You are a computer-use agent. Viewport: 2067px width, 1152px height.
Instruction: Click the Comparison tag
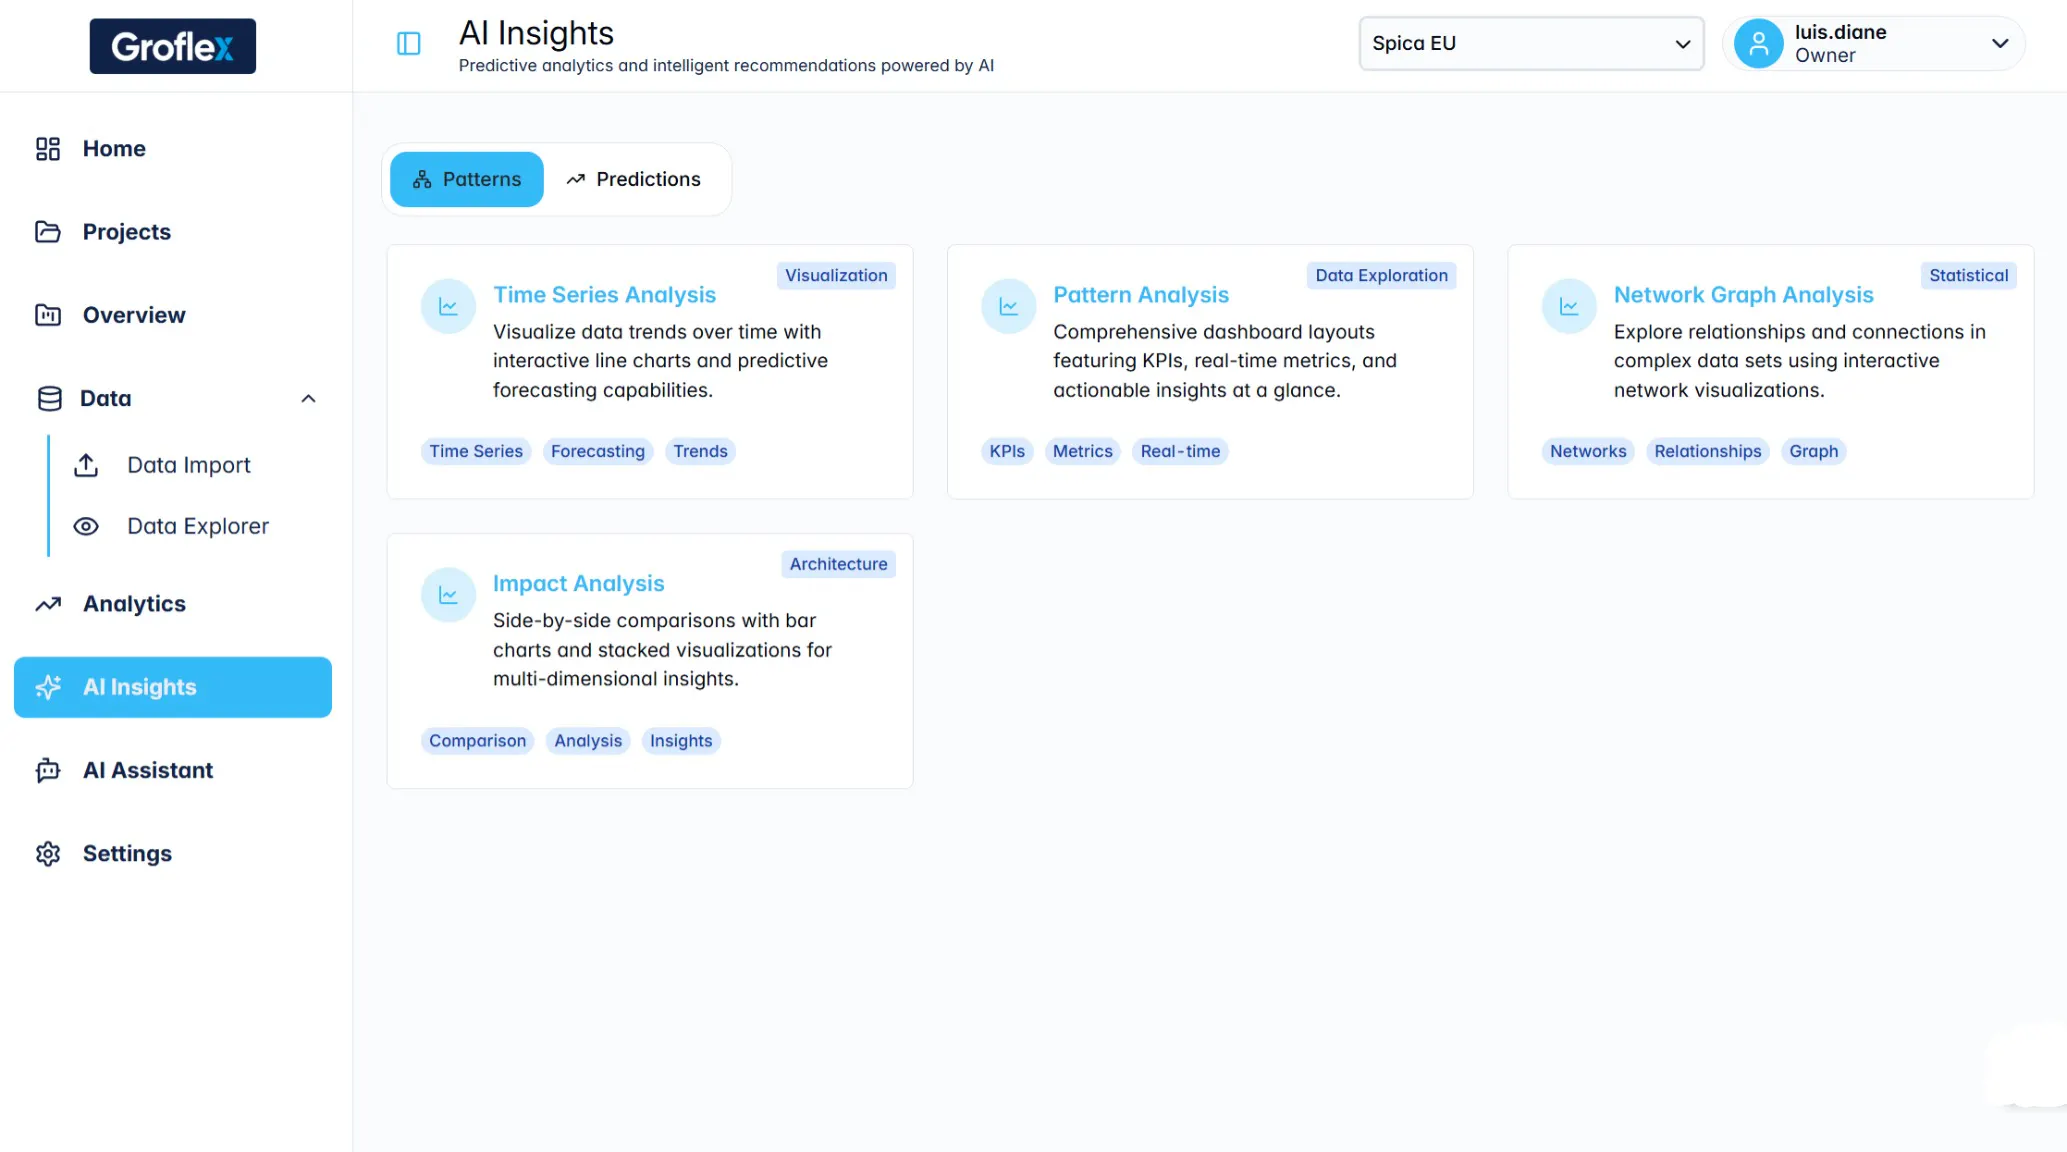477,741
